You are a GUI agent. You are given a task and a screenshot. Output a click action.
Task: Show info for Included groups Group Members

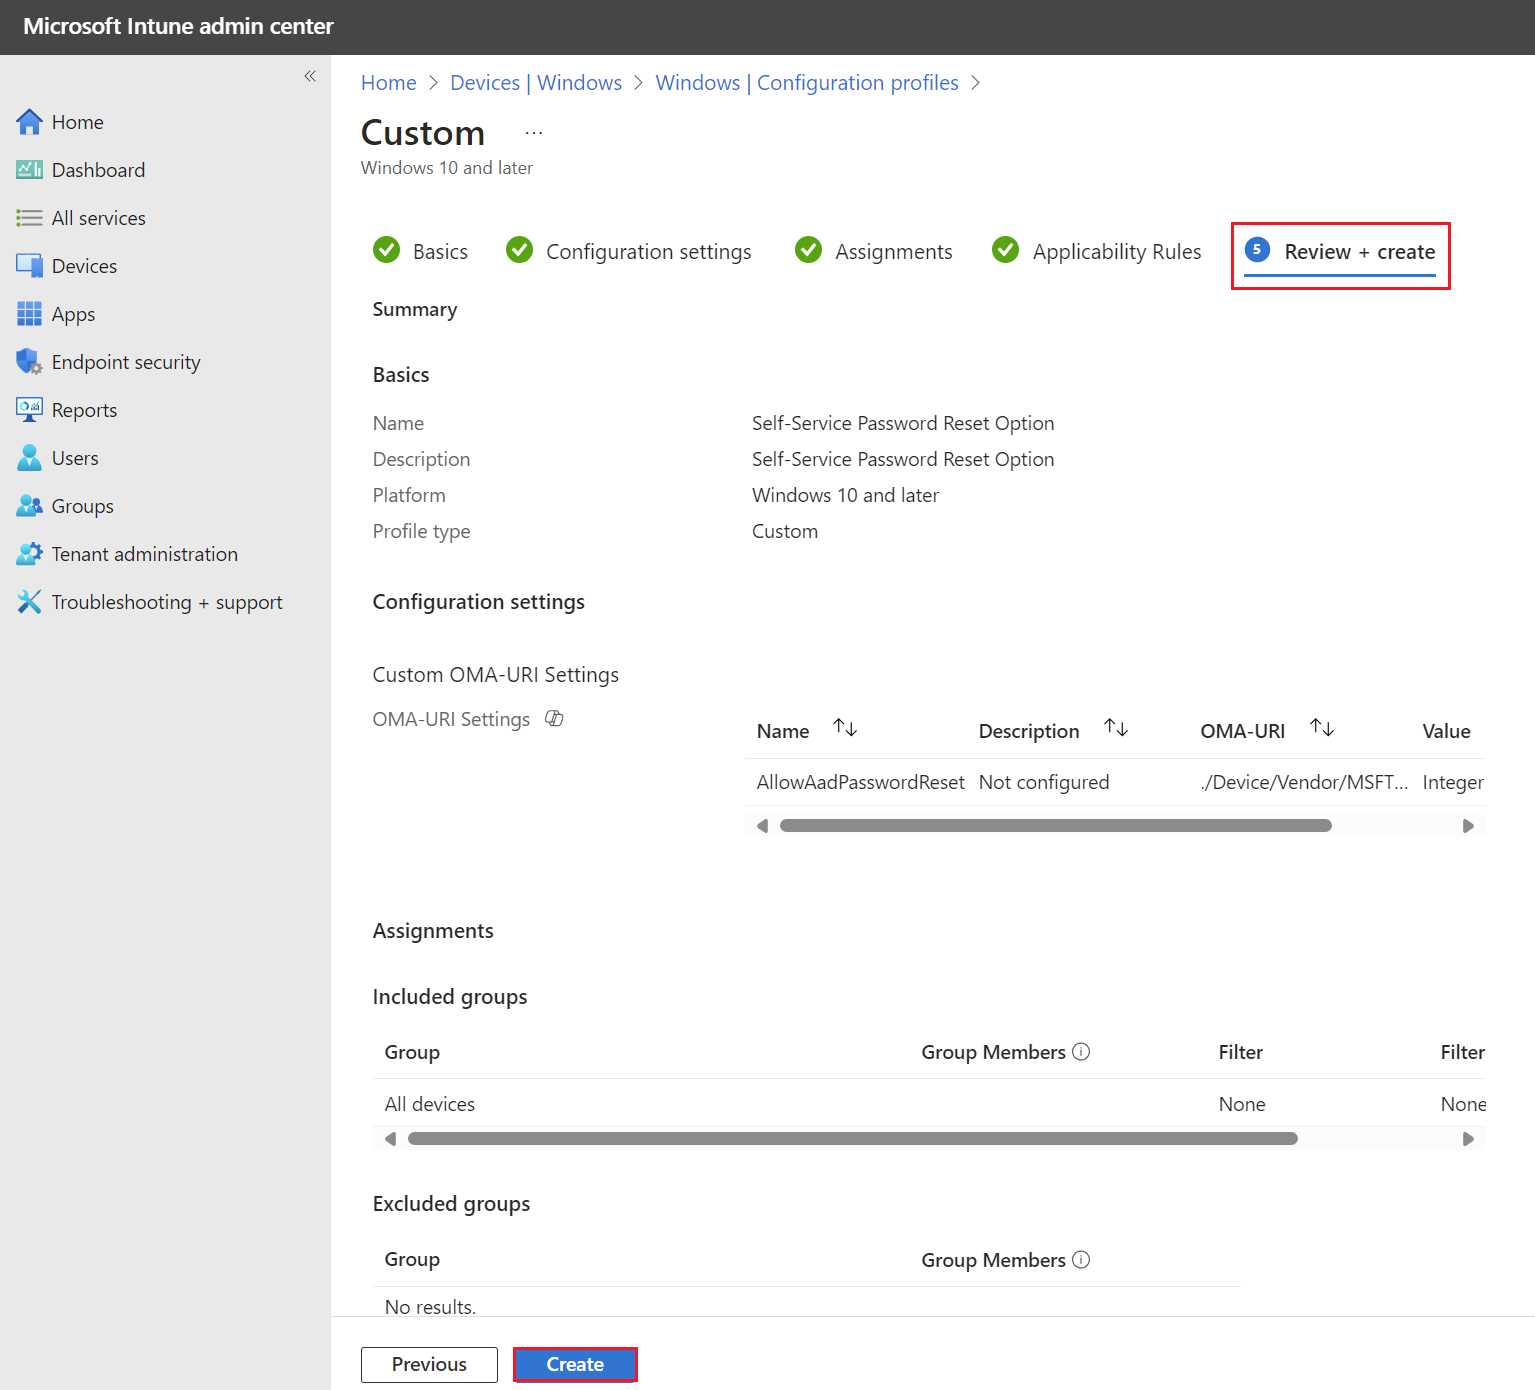(x=1081, y=1052)
